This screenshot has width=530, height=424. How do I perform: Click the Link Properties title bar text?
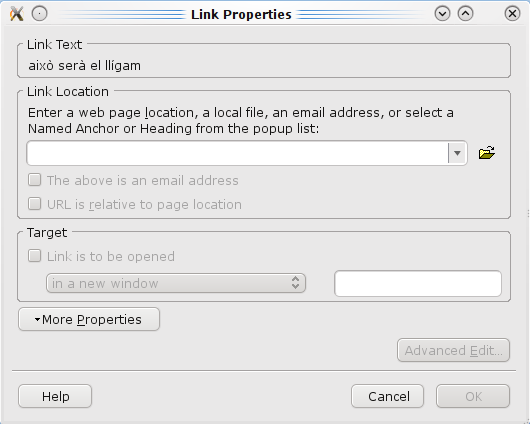tap(241, 15)
